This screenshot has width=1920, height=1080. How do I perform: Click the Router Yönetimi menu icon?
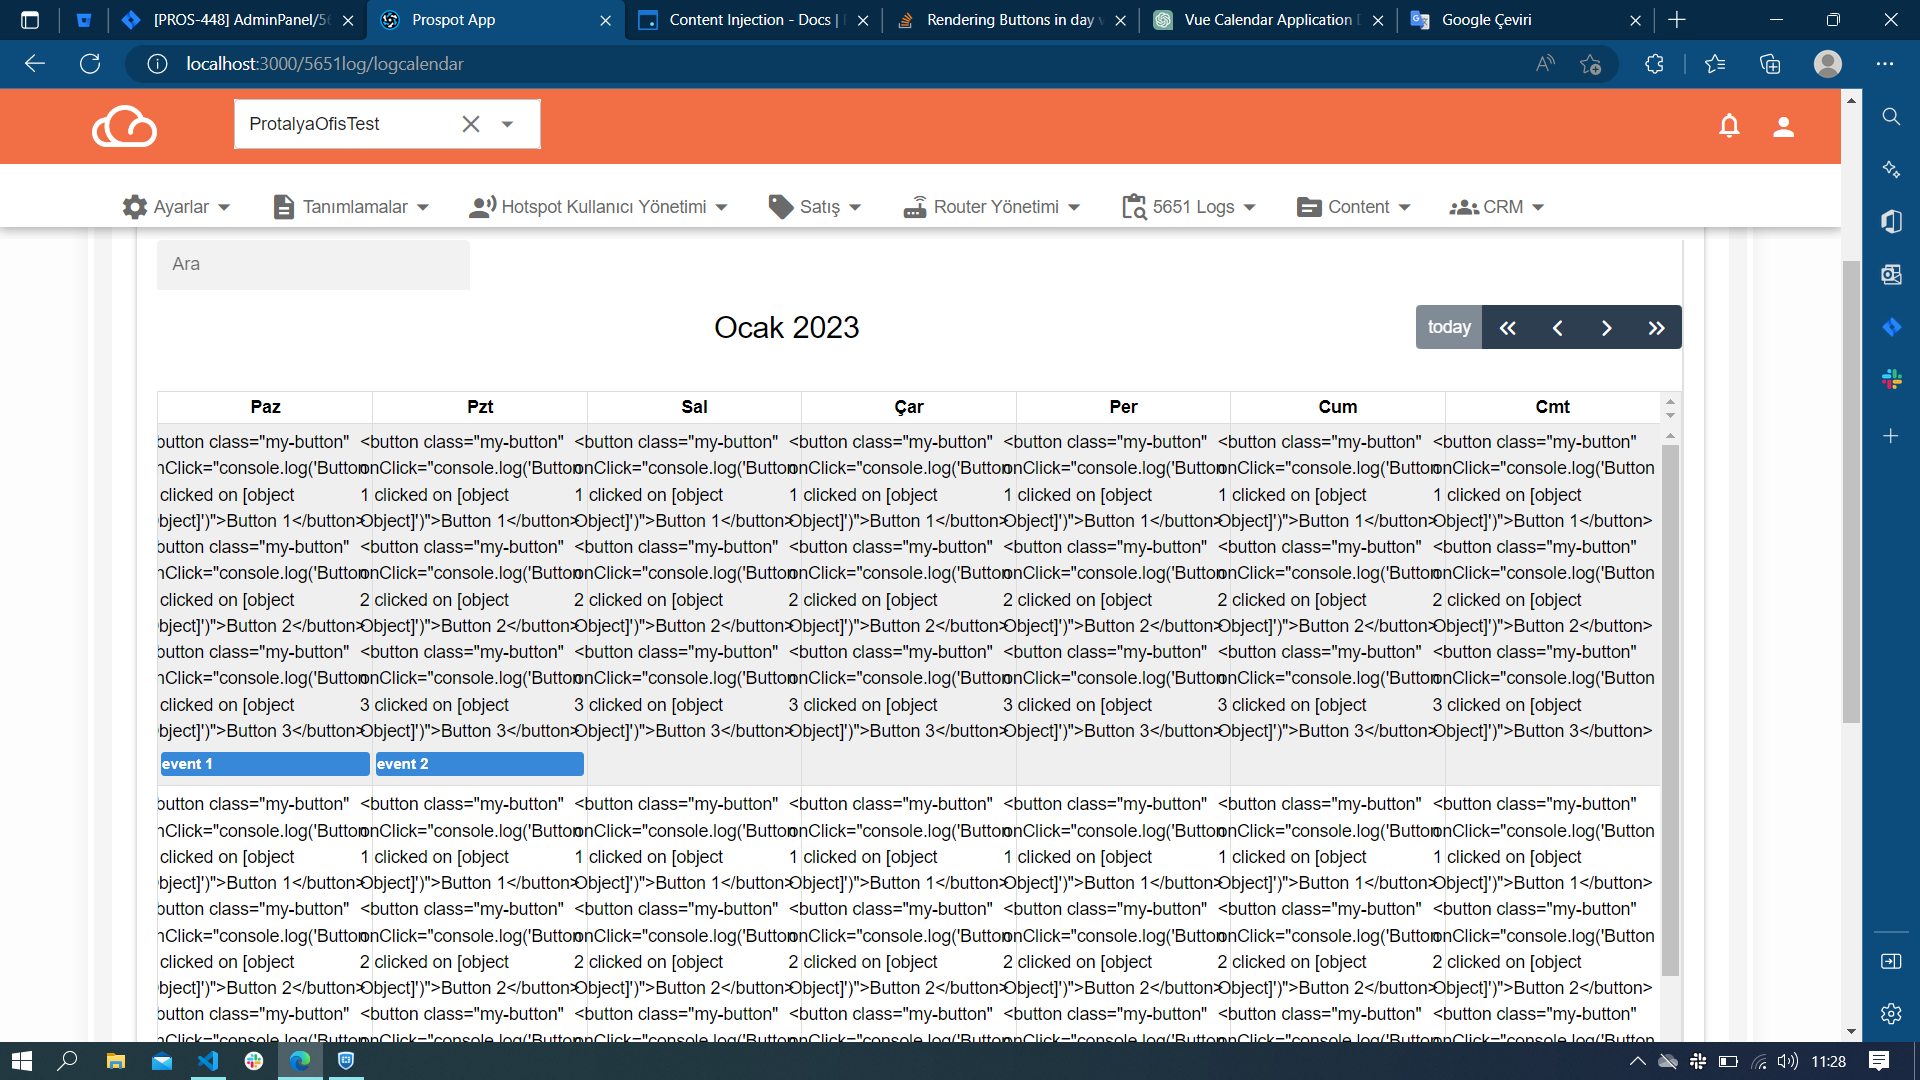tap(914, 206)
